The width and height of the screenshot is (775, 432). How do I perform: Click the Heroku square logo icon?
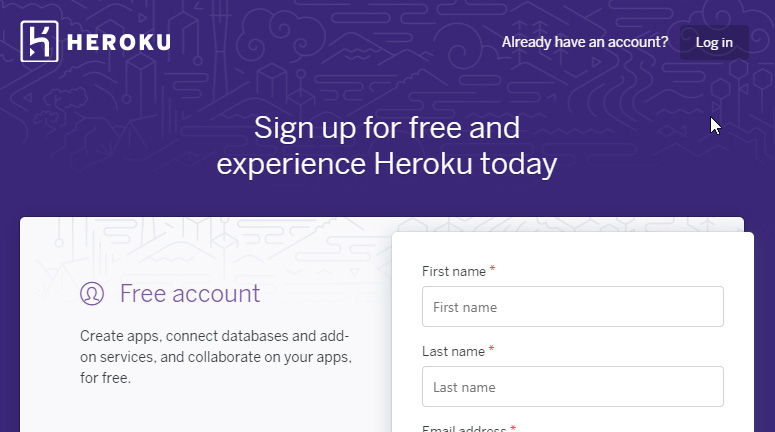(40, 42)
